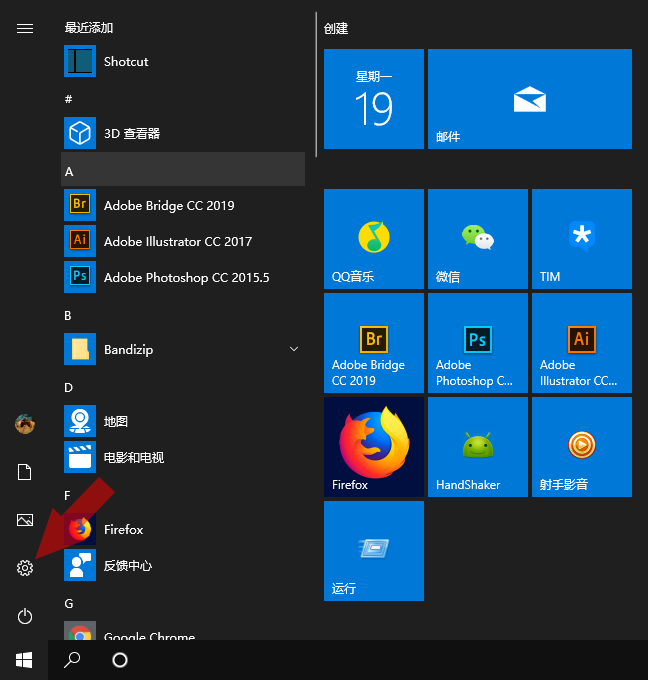The width and height of the screenshot is (648, 680).
Task: Open the Documents folder shortcut
Action: [25, 472]
